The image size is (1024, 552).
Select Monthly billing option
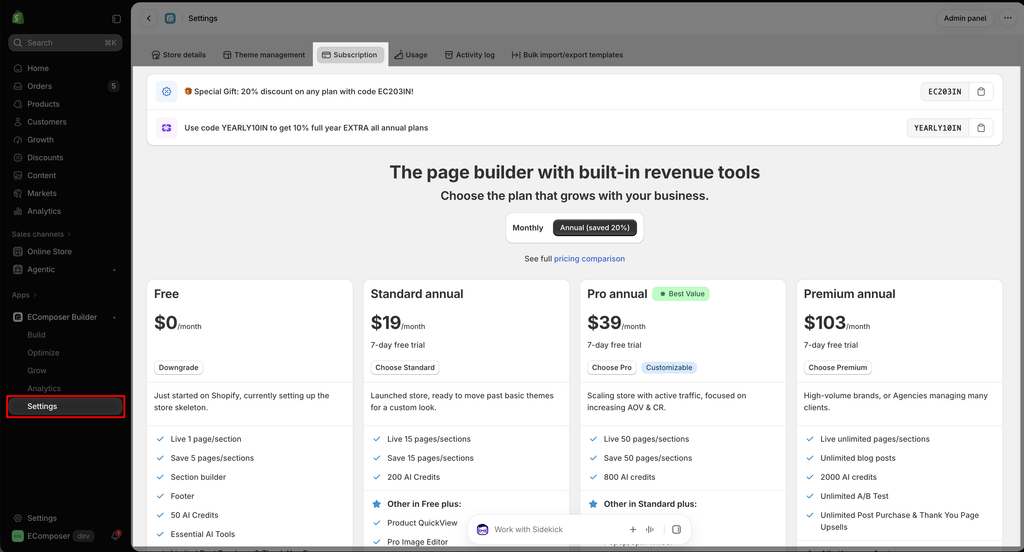point(528,228)
